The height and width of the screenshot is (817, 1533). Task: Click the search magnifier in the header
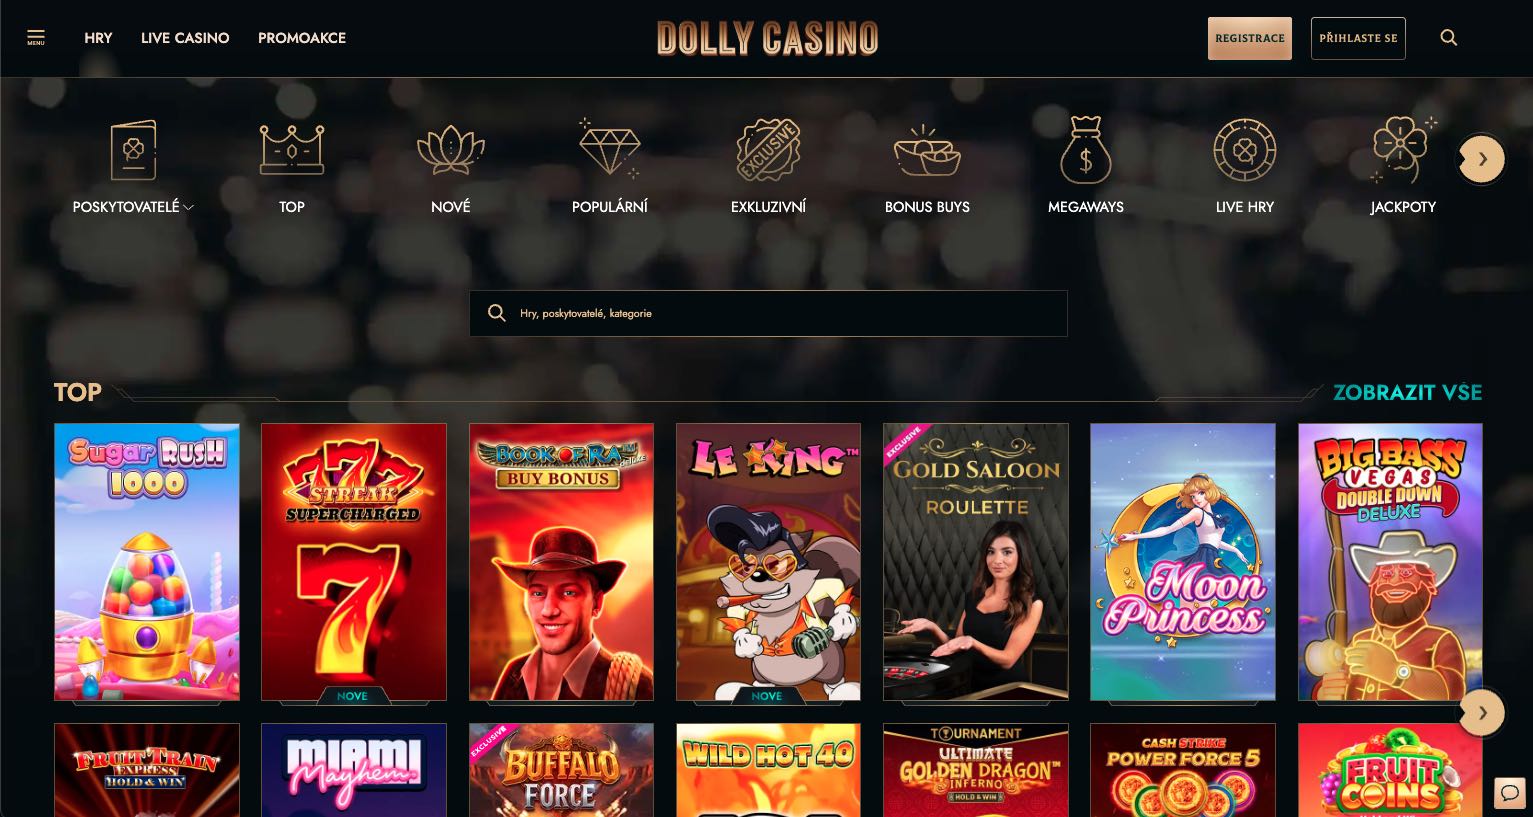point(1448,38)
